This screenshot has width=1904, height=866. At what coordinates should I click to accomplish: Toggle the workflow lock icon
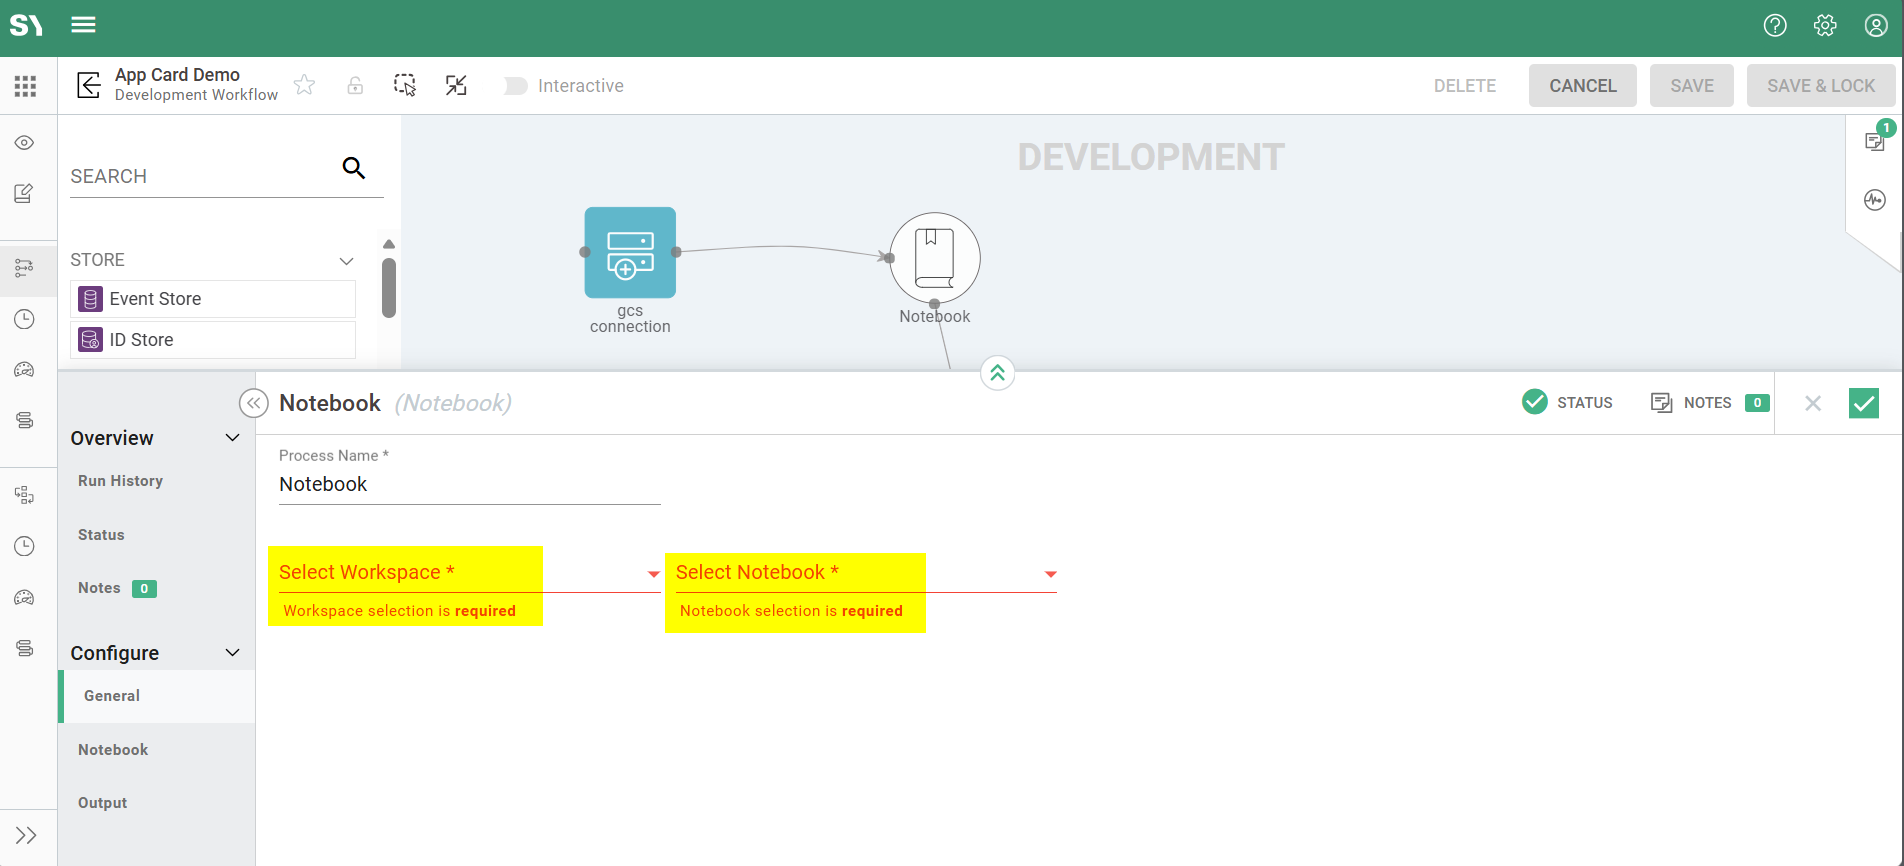point(355,86)
